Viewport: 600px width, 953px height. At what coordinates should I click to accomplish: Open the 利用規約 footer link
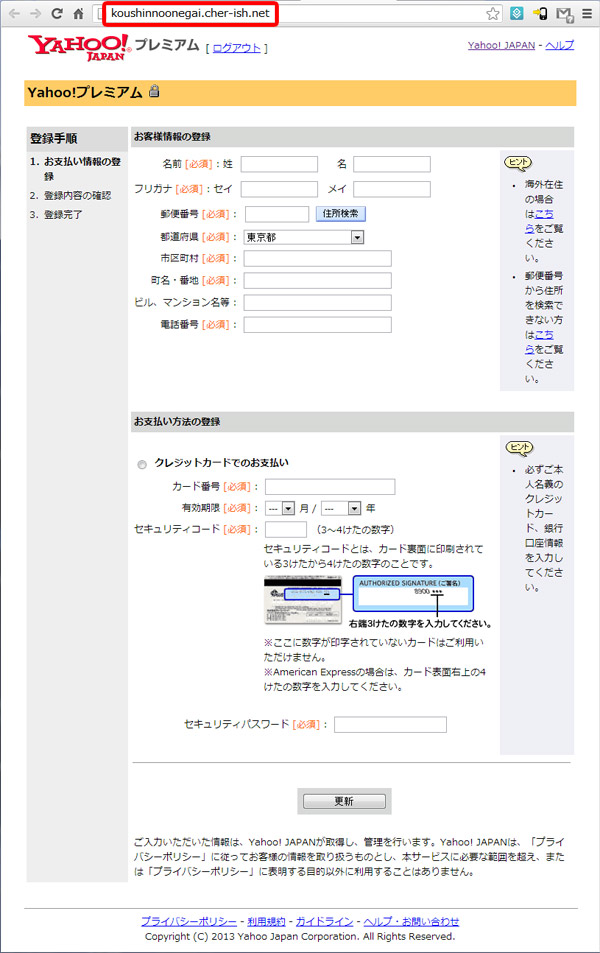[266, 921]
